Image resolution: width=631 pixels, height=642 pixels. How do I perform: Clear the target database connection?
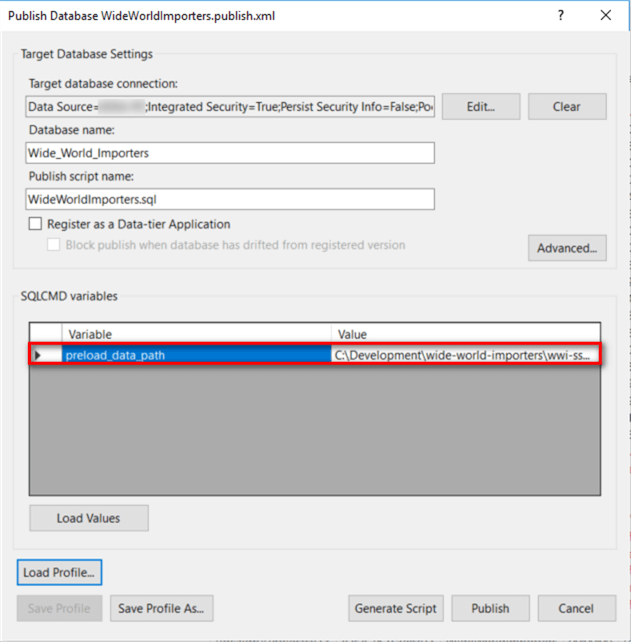567,106
